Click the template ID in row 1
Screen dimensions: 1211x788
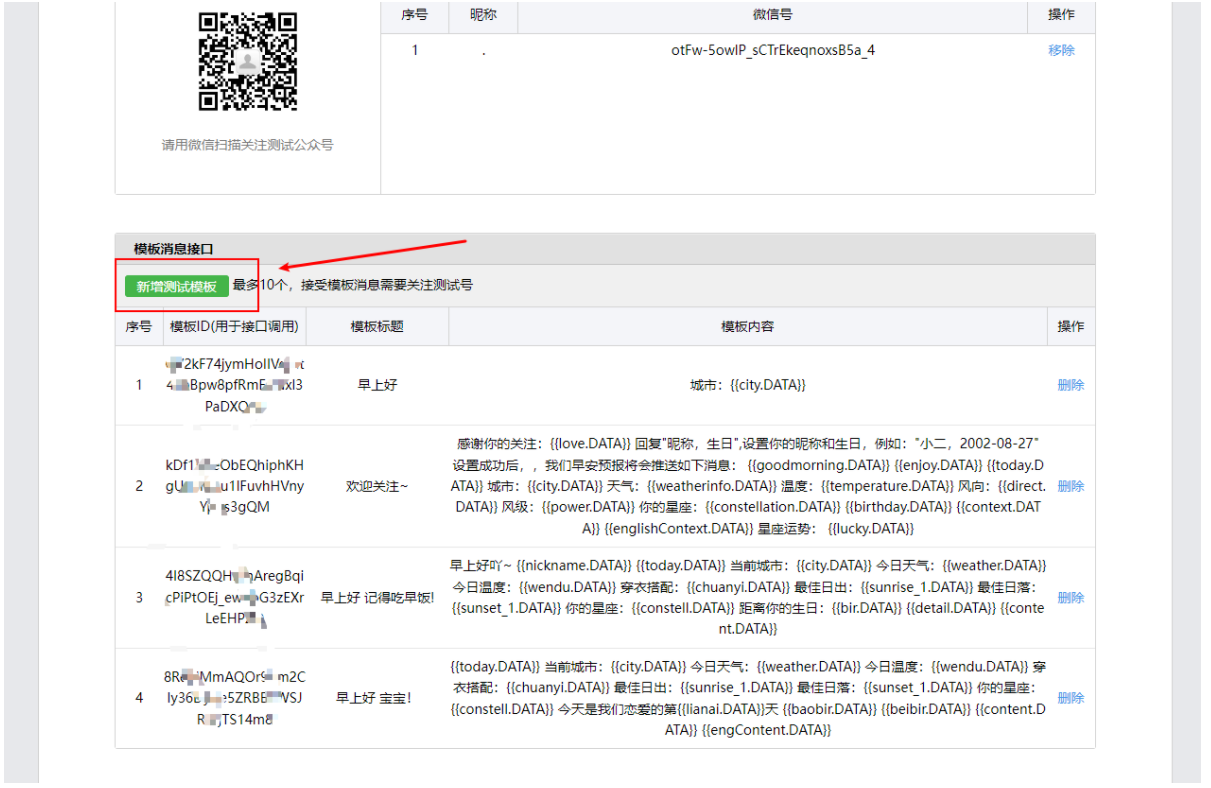pos(235,385)
